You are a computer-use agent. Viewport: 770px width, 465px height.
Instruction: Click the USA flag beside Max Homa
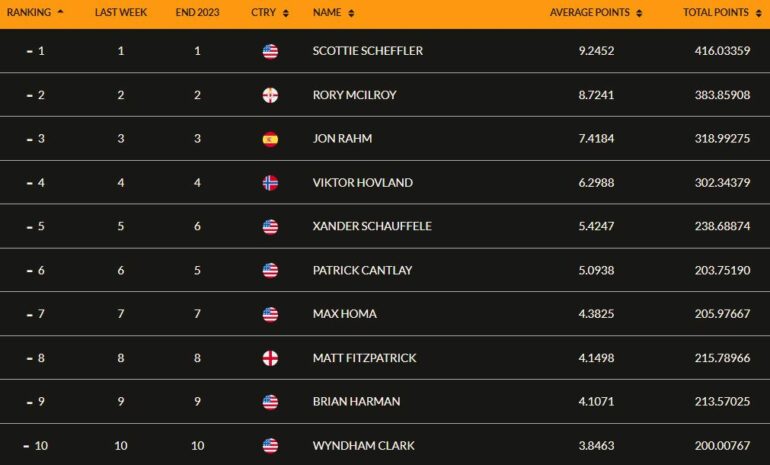click(270, 314)
